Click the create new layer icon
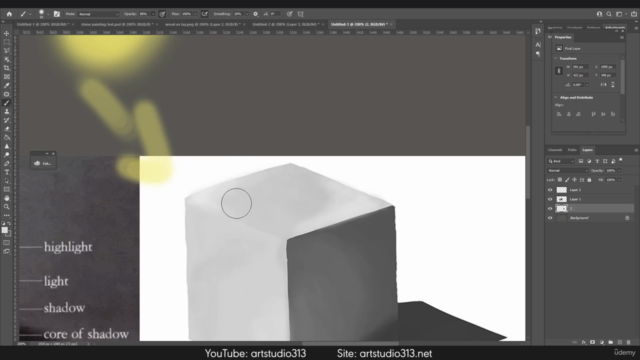The width and height of the screenshot is (640, 360). [x=620, y=342]
